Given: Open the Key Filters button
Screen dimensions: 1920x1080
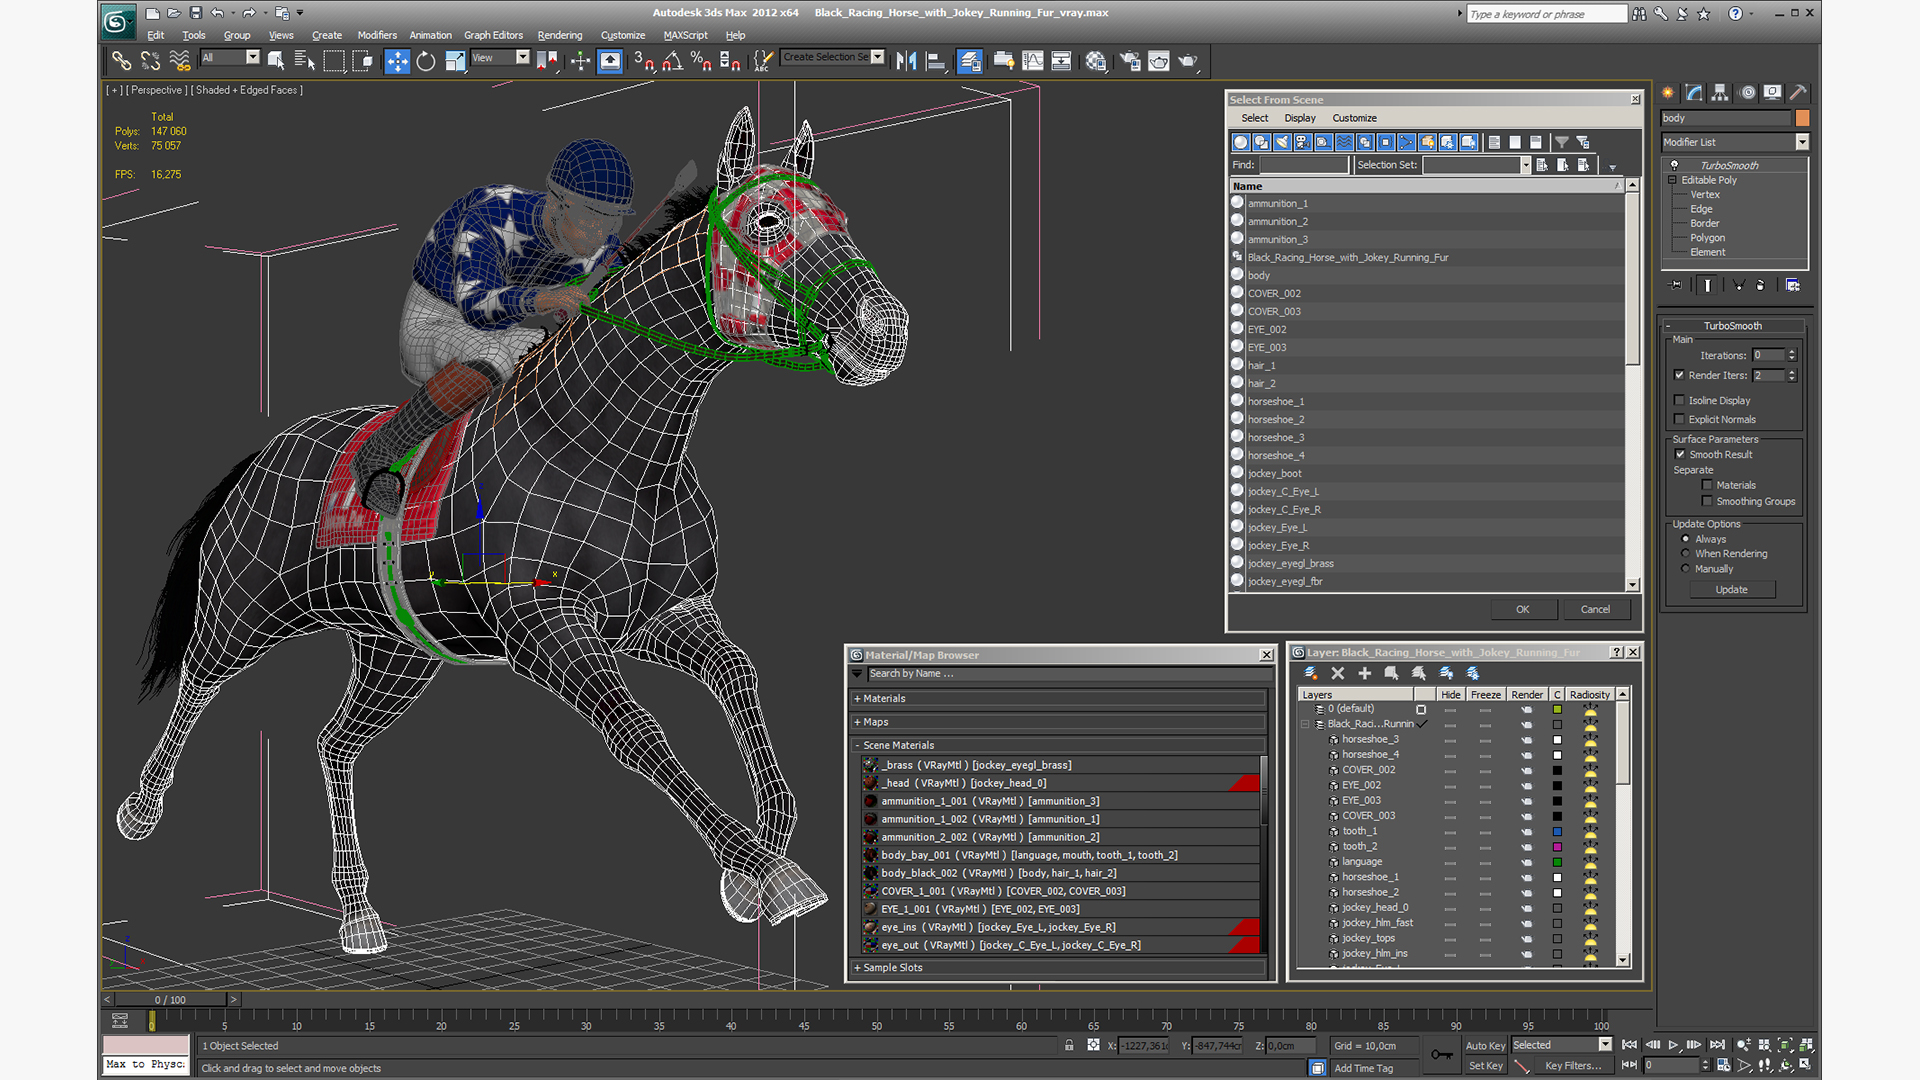Looking at the screenshot, I should [x=1572, y=1065].
